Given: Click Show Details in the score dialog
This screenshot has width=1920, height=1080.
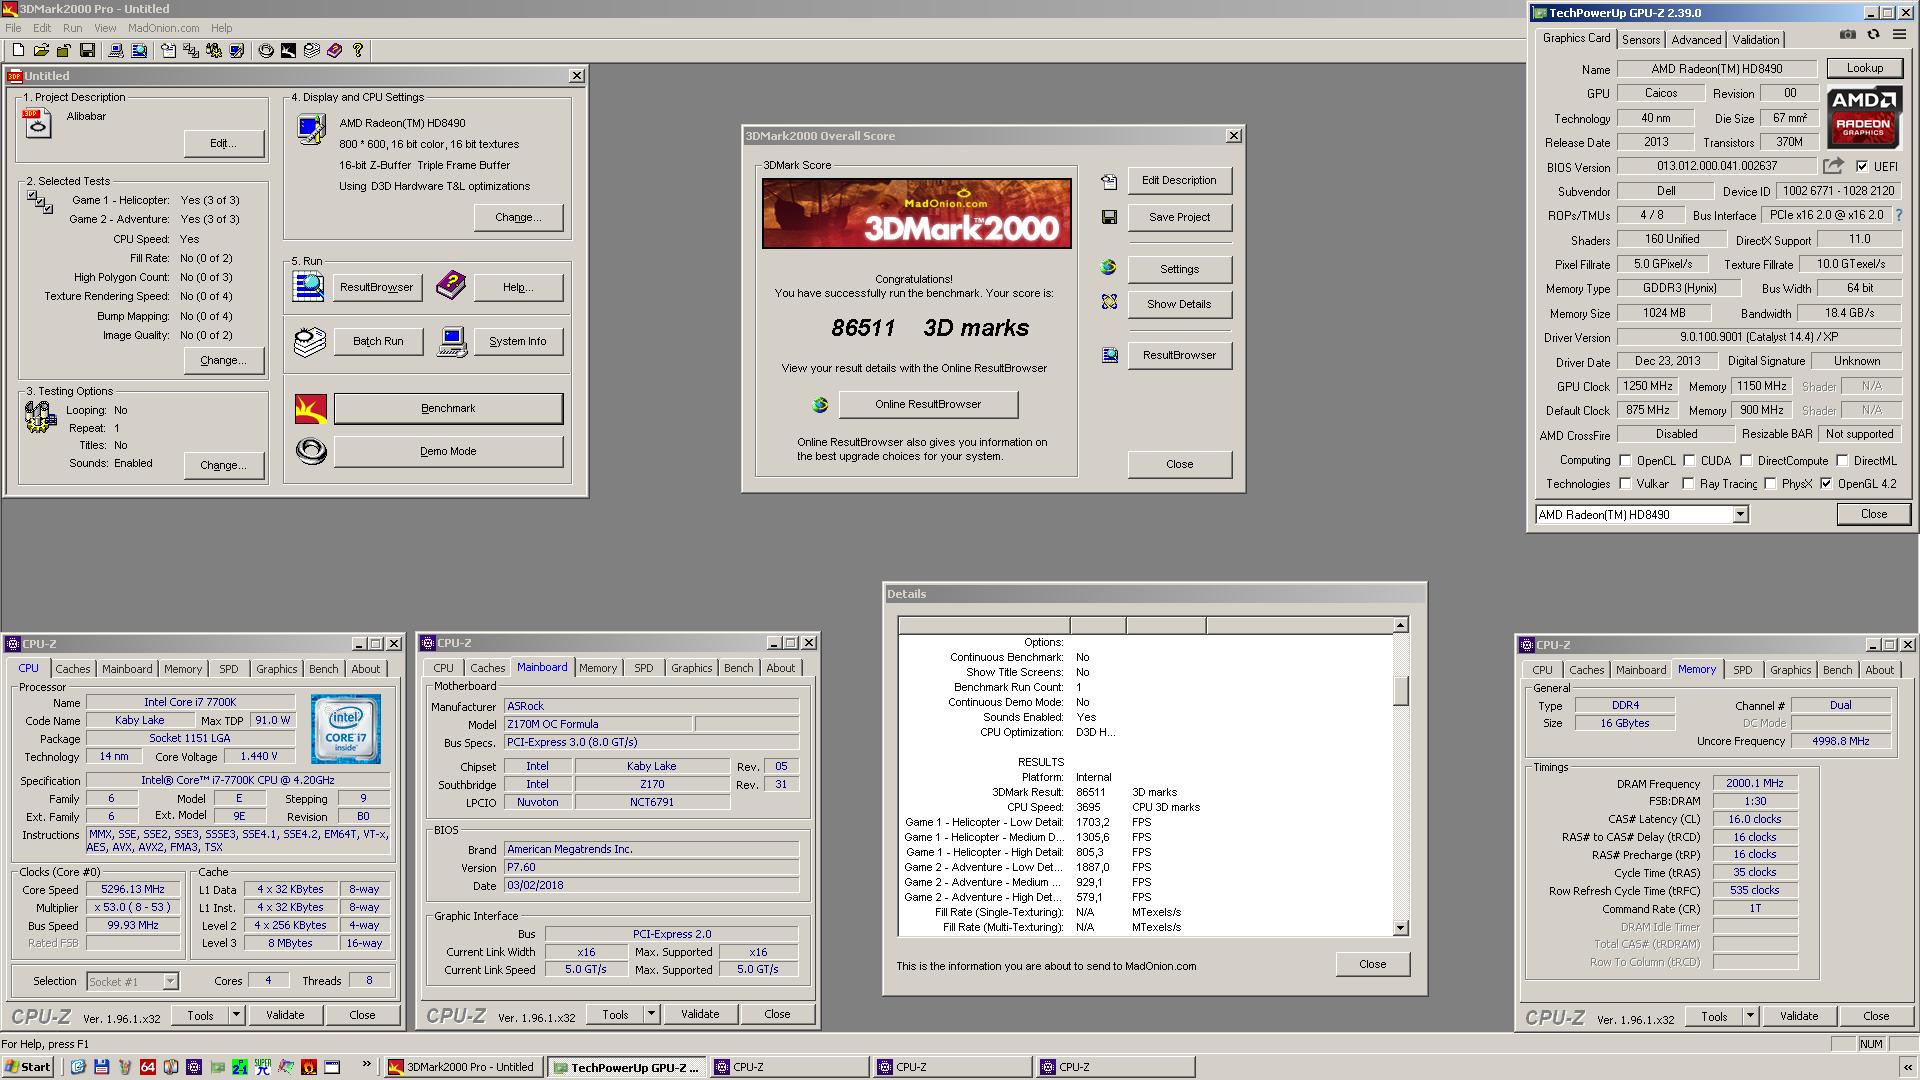Looking at the screenshot, I should pos(1179,304).
